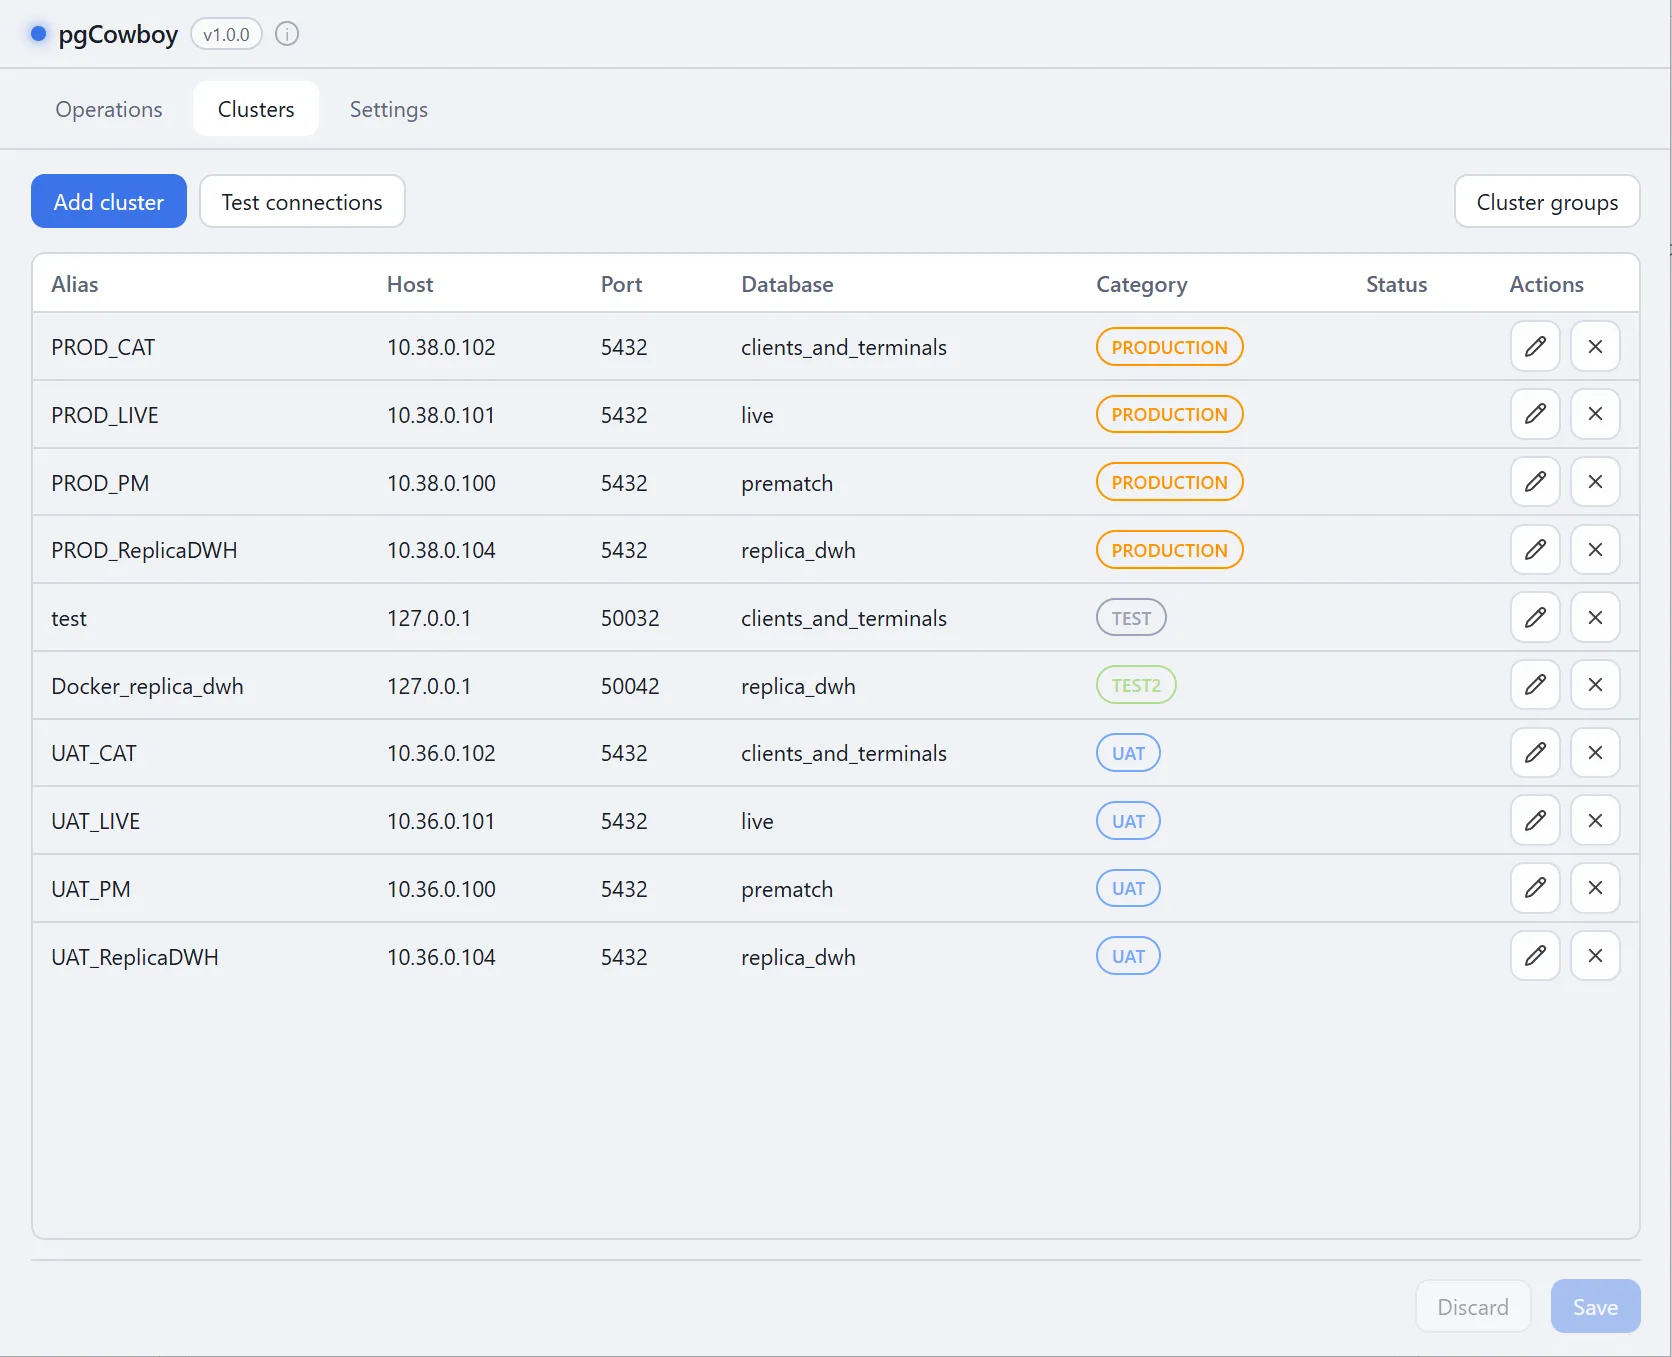Image resolution: width=1672 pixels, height=1357 pixels.
Task: Open Cluster groups
Action: click(1547, 201)
